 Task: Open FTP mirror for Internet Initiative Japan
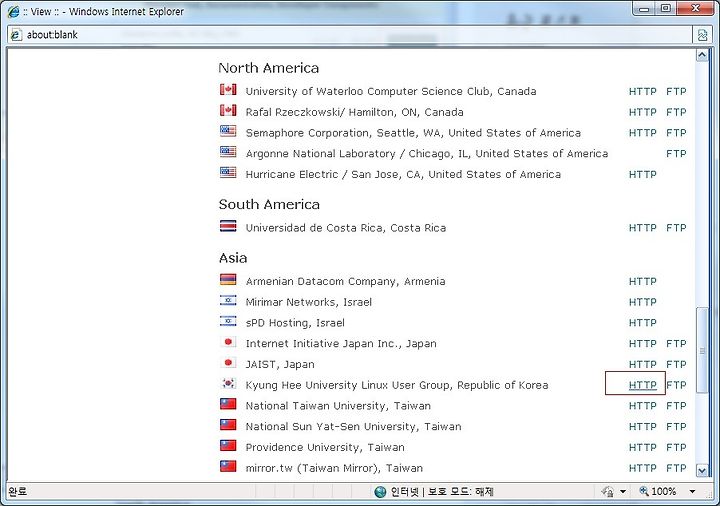[x=676, y=343]
